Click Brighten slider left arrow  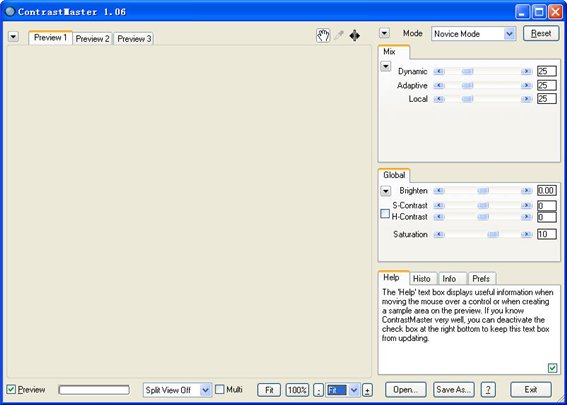(439, 191)
